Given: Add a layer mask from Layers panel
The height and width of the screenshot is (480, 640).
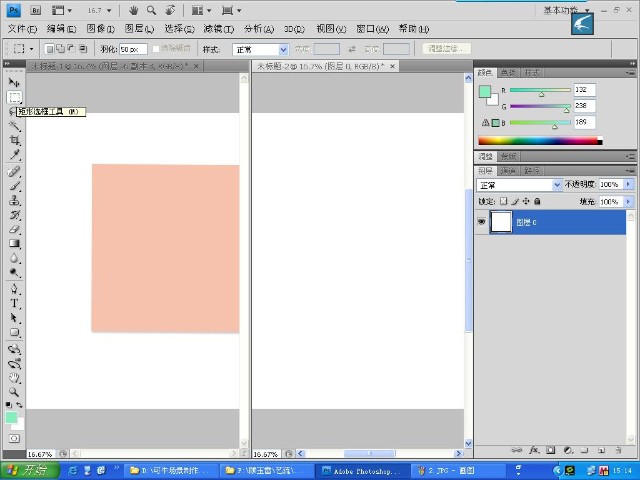Looking at the screenshot, I should pyautogui.click(x=551, y=450).
